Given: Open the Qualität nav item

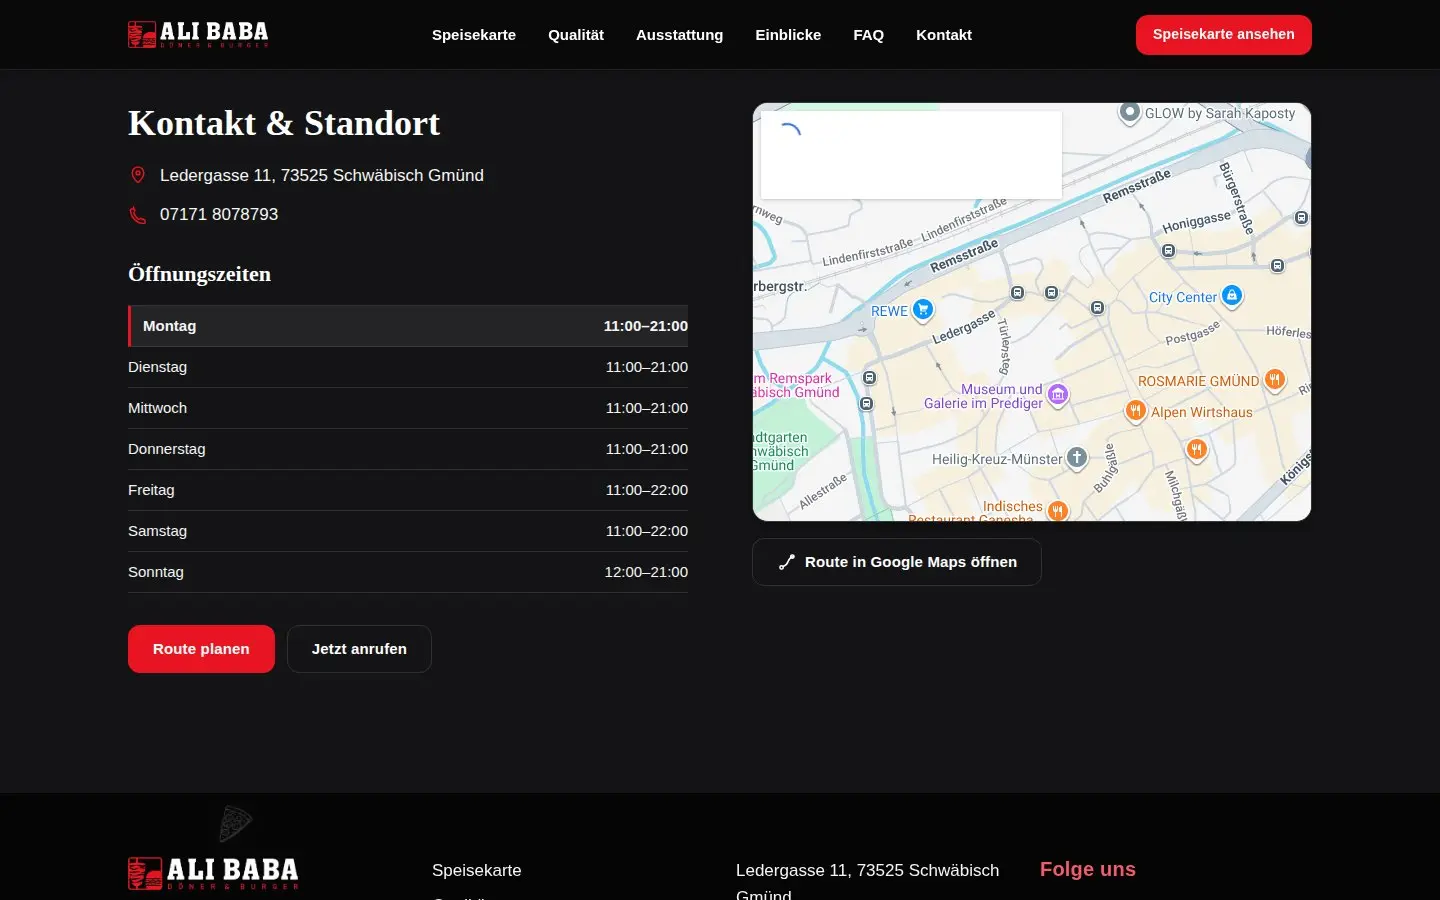Looking at the screenshot, I should 576,35.
